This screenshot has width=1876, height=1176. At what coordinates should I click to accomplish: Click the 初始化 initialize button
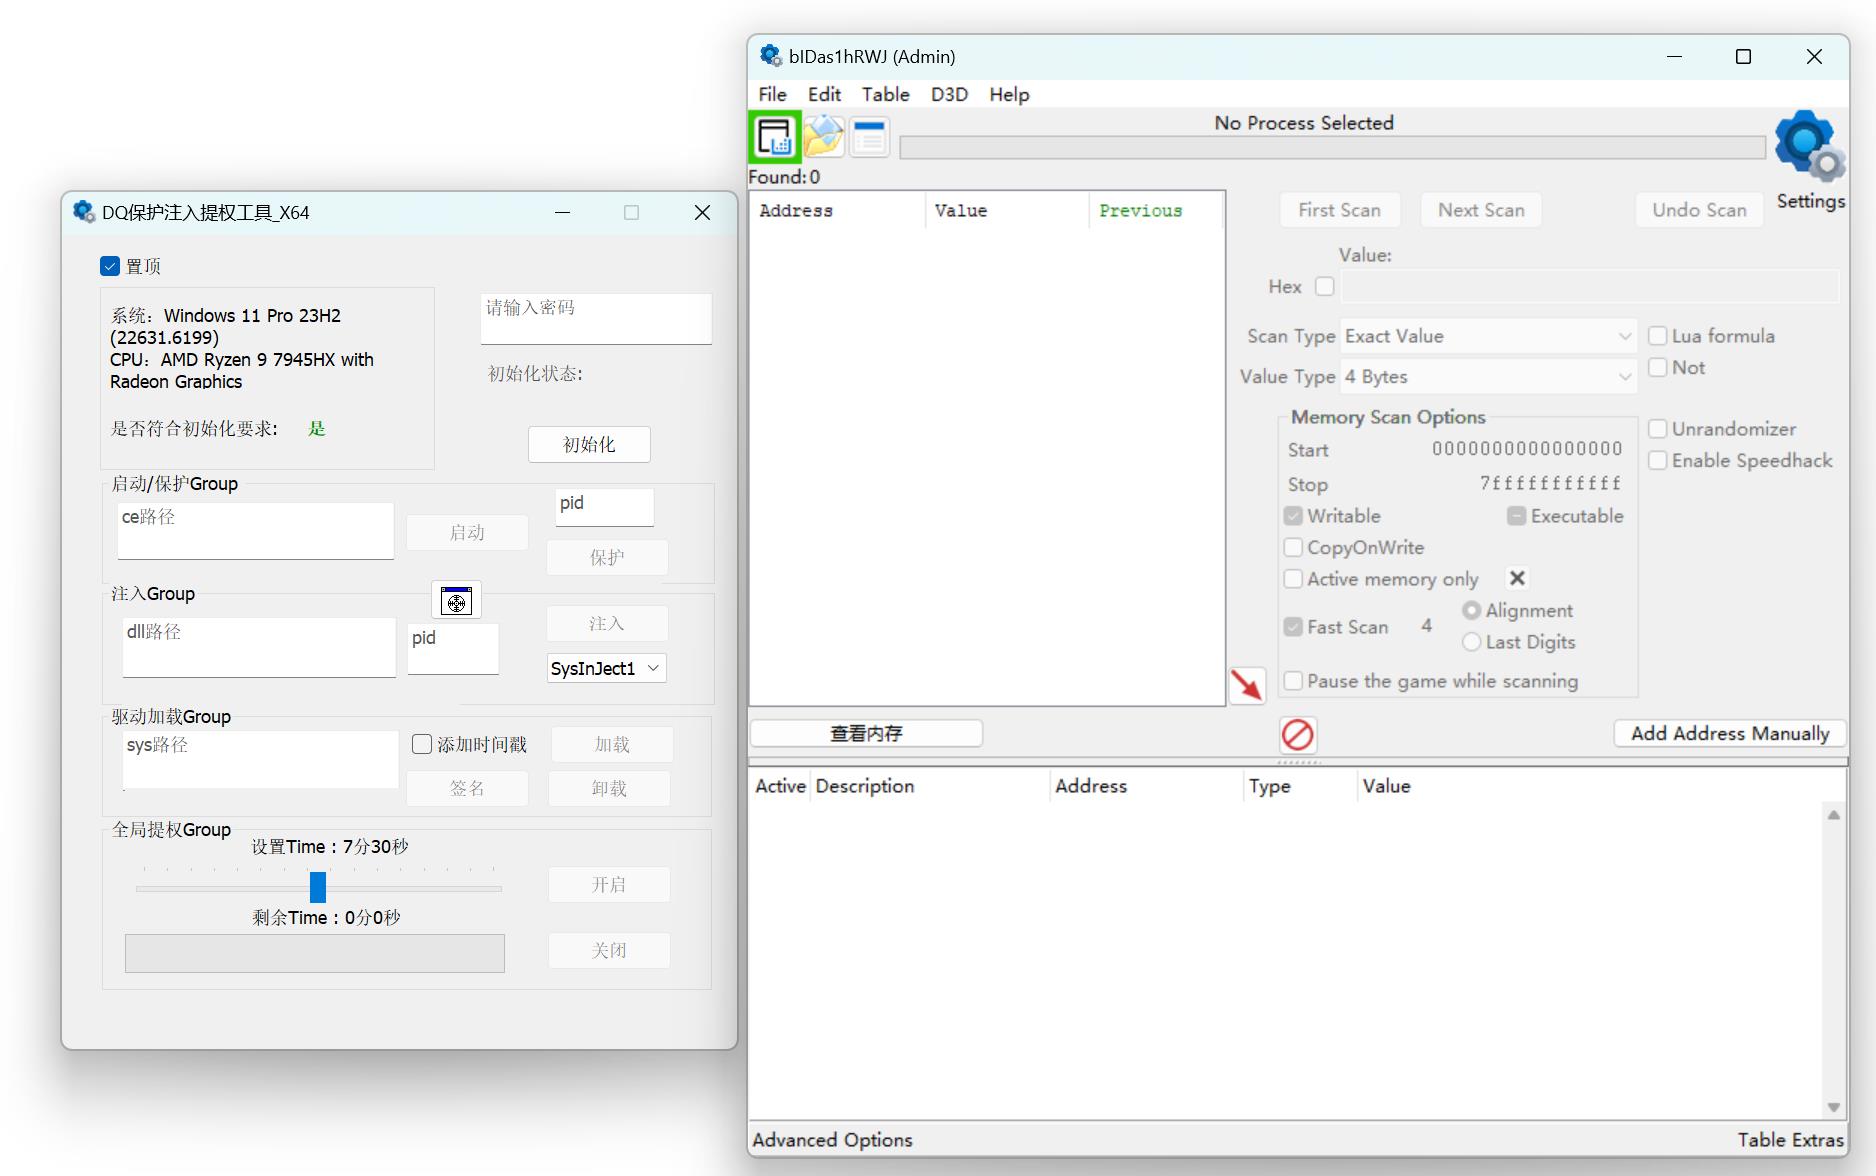[x=589, y=444]
